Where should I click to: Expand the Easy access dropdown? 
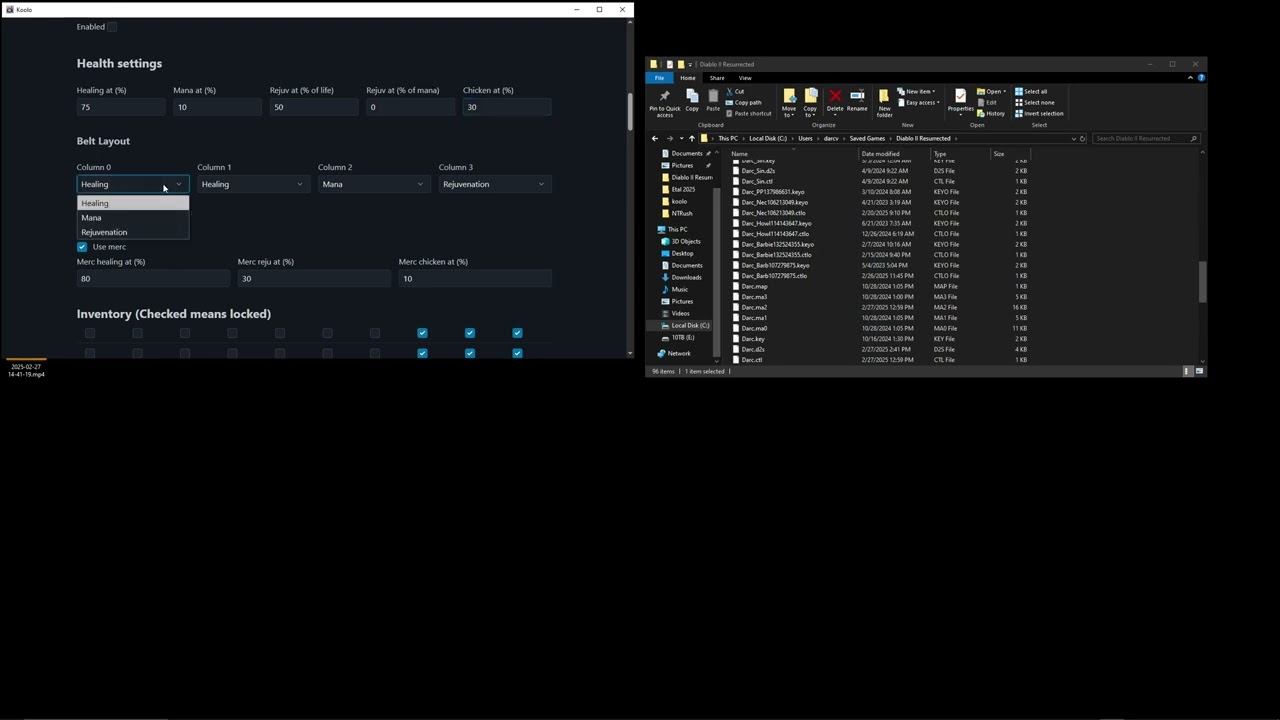(x=918, y=102)
